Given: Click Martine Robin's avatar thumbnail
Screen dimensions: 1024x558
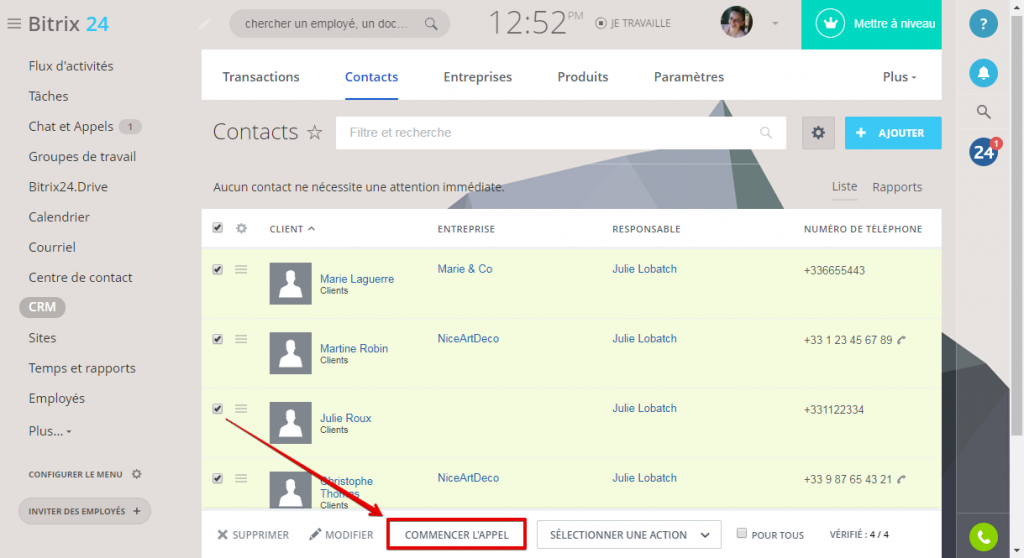Looking at the screenshot, I should (x=291, y=353).
